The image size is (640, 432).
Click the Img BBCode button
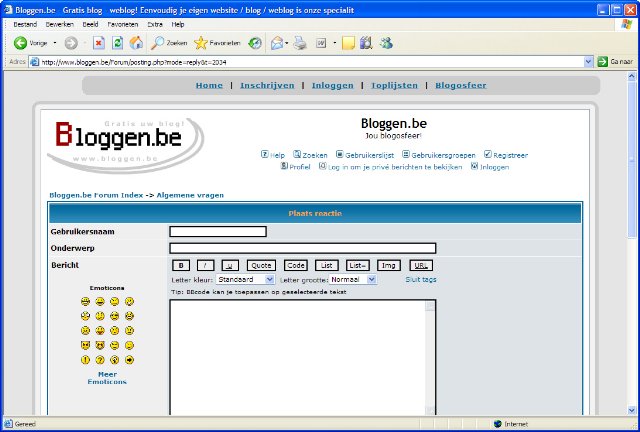tap(388, 265)
